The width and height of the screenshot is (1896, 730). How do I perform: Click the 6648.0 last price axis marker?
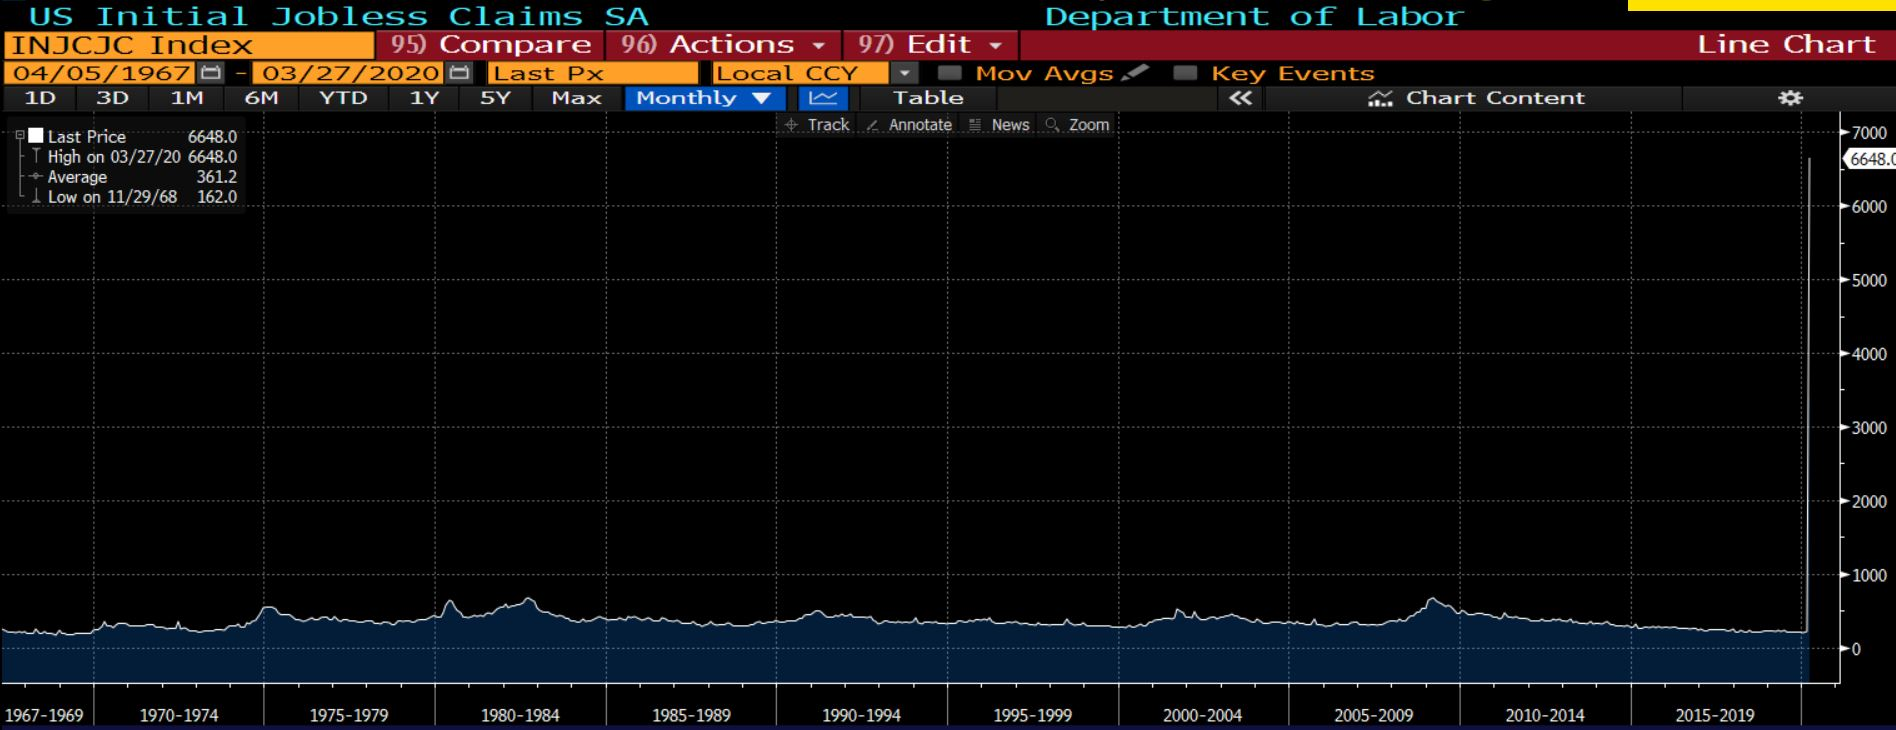[1870, 159]
